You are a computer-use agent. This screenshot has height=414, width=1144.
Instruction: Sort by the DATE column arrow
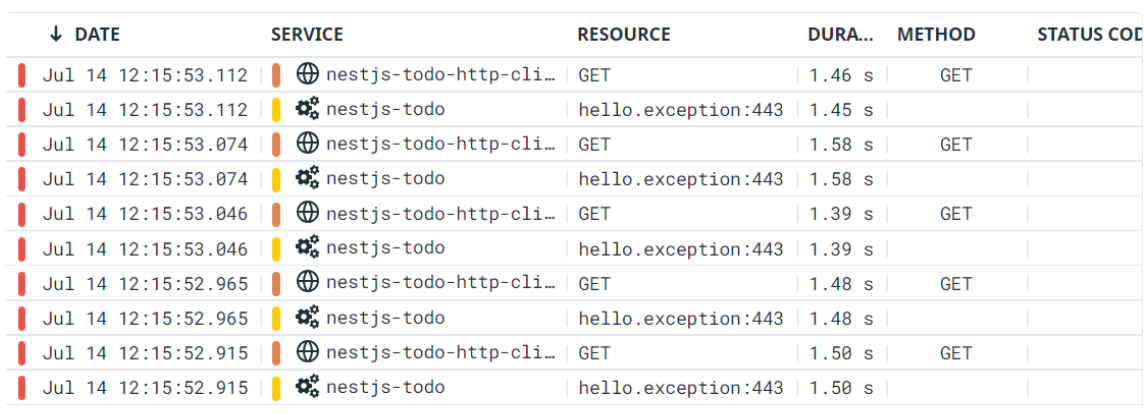pos(56,34)
